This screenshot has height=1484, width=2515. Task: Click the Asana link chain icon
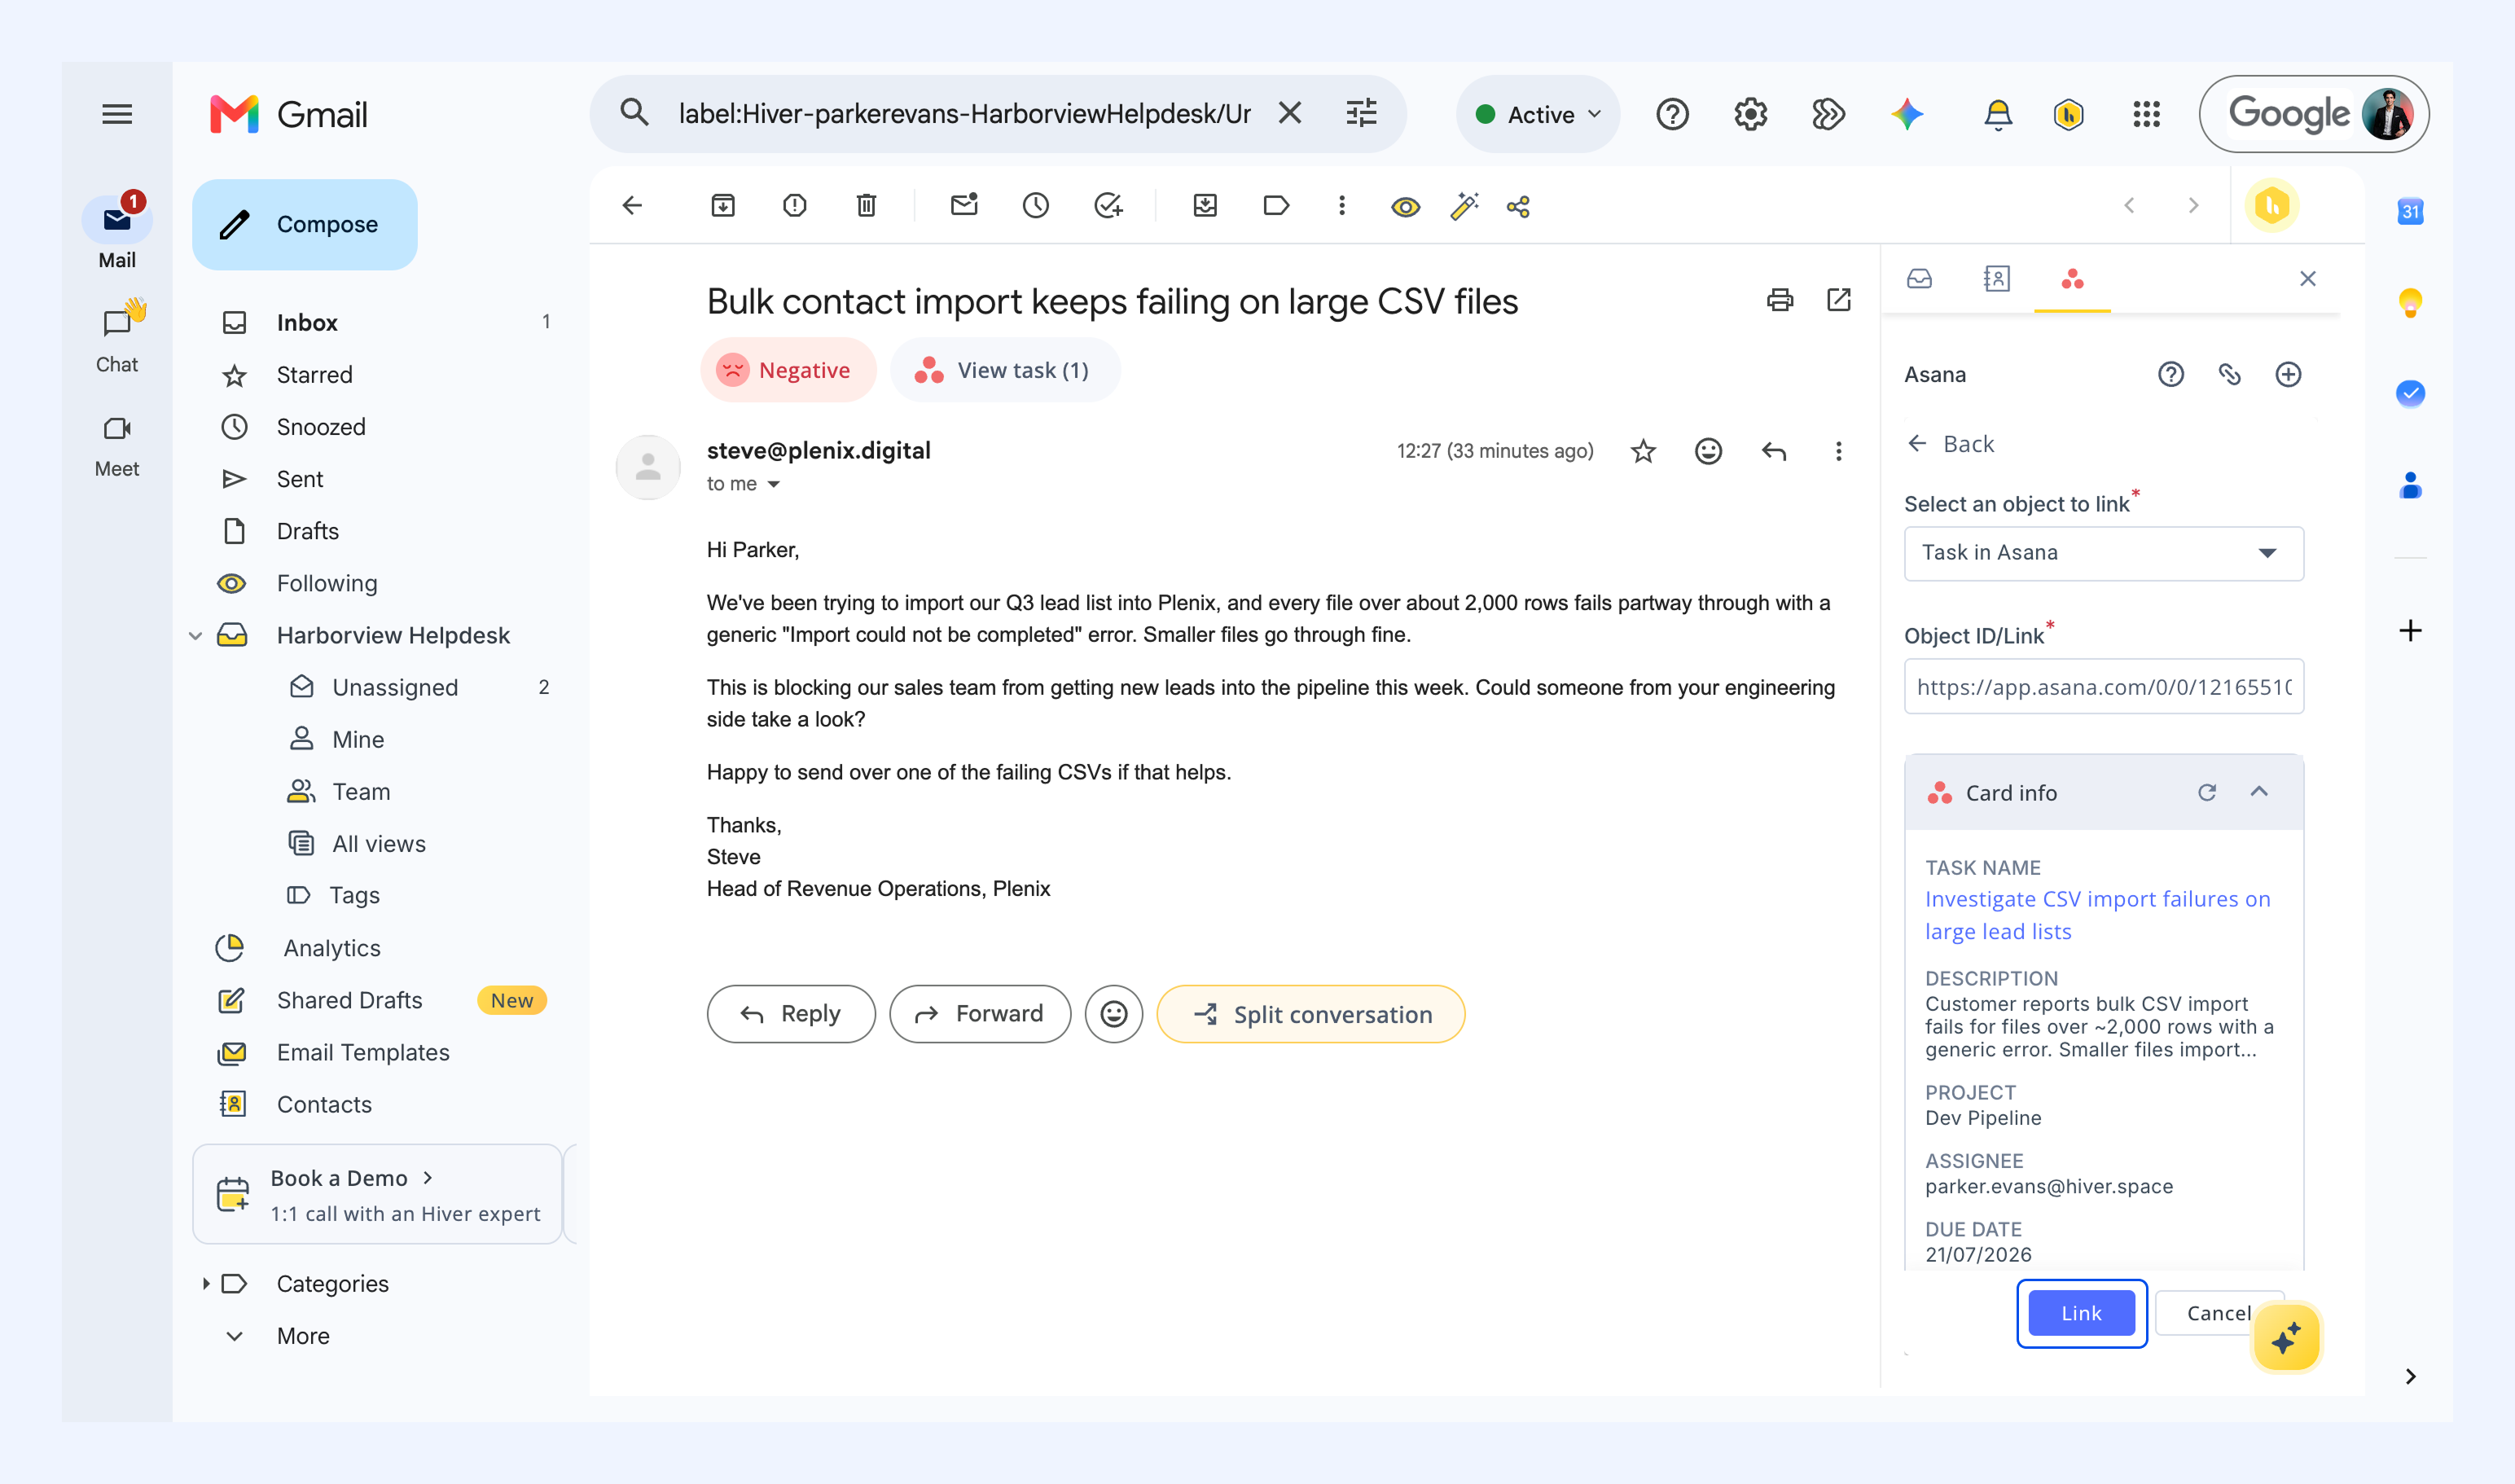(2229, 375)
